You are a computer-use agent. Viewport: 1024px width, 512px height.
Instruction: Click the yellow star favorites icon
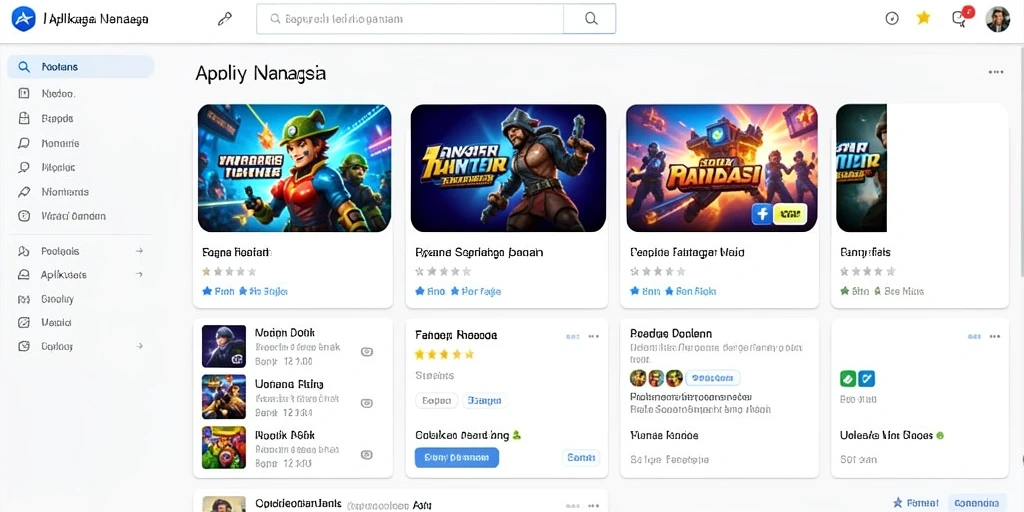tap(923, 18)
